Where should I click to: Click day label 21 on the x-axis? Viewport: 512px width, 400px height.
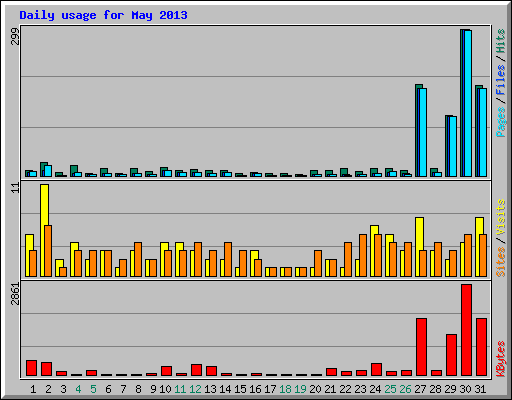pyautogui.click(x=330, y=389)
